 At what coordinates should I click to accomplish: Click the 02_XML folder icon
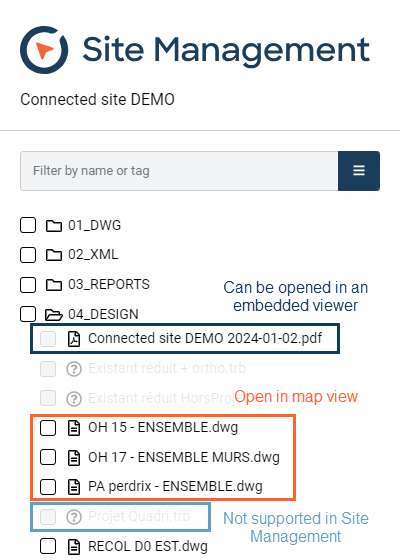click(x=54, y=255)
